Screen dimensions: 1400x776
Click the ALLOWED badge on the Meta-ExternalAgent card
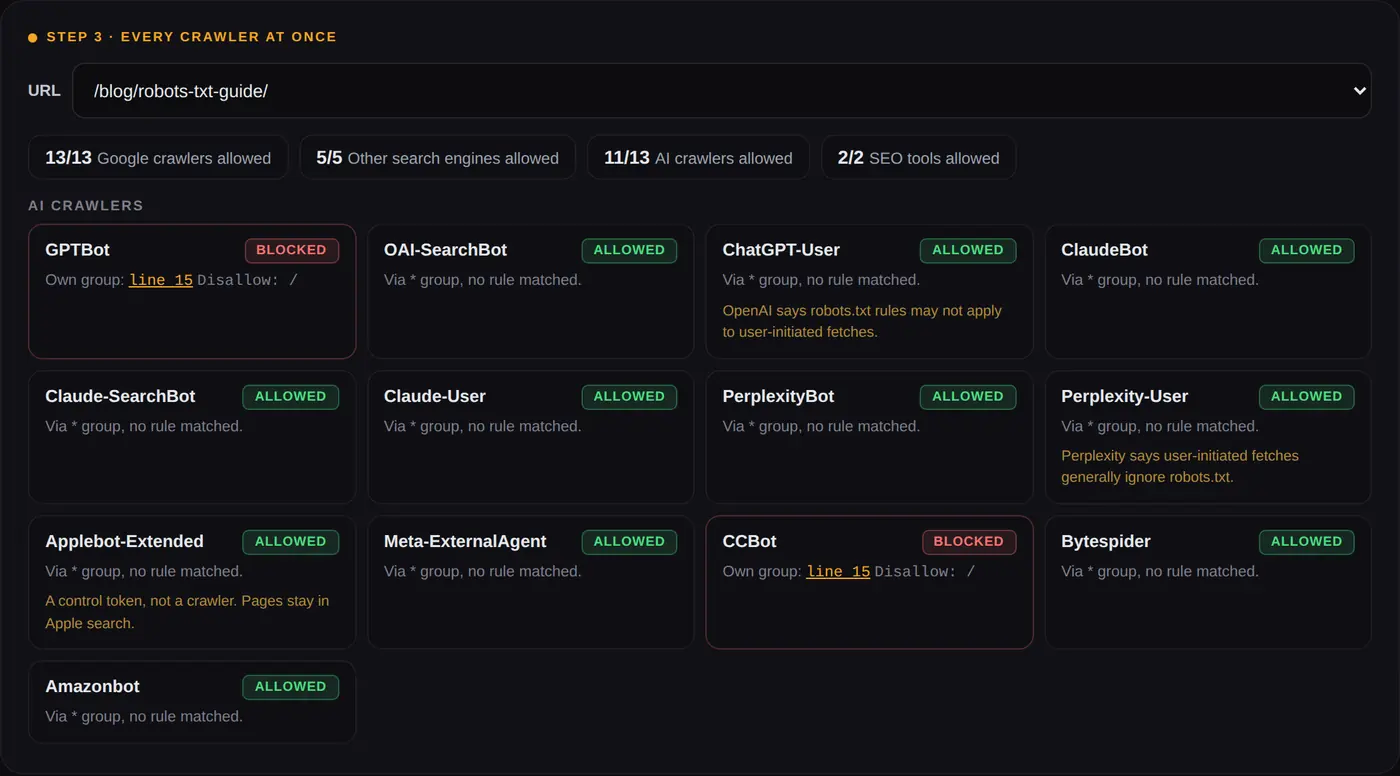tap(629, 541)
